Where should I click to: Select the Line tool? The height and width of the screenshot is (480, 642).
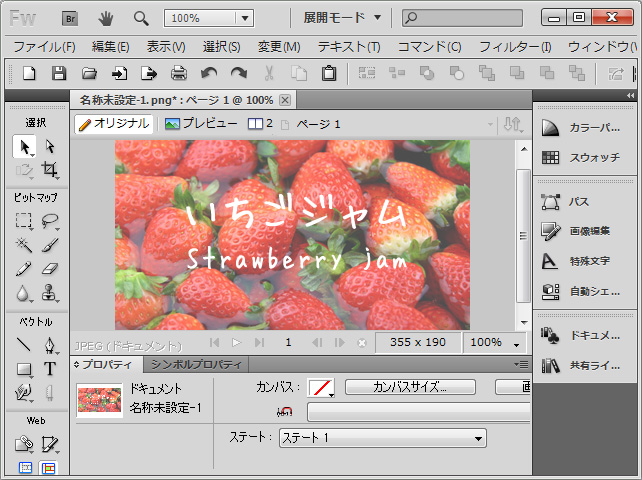[x=24, y=345]
